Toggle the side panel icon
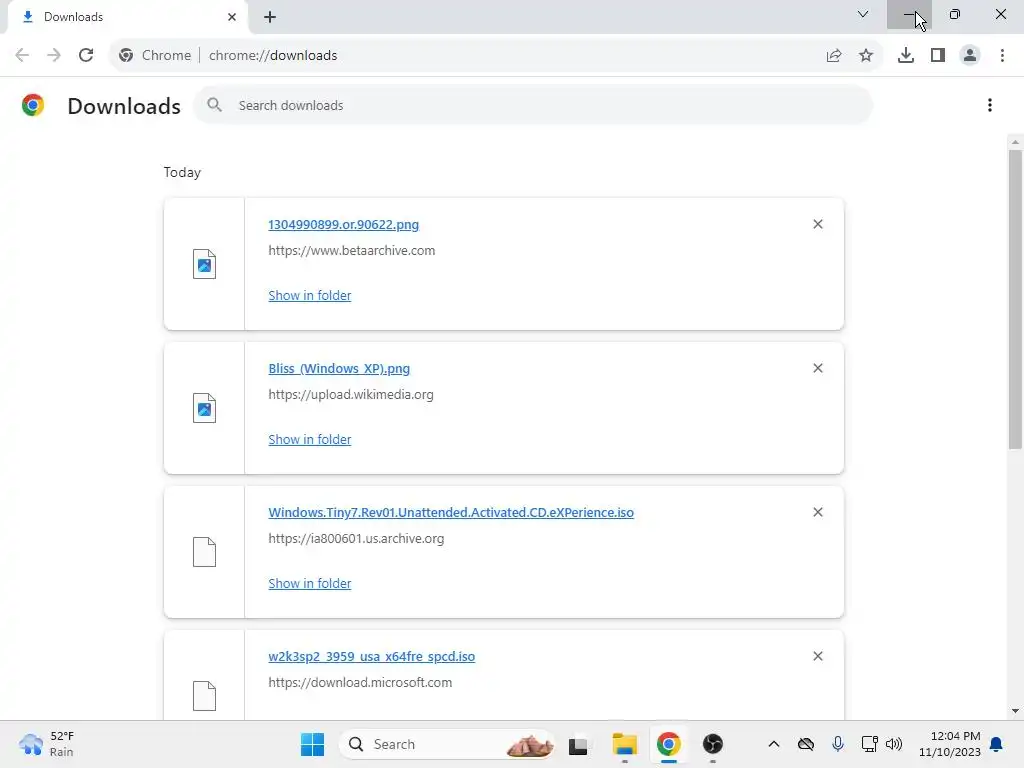The height and width of the screenshot is (768, 1024). click(938, 56)
